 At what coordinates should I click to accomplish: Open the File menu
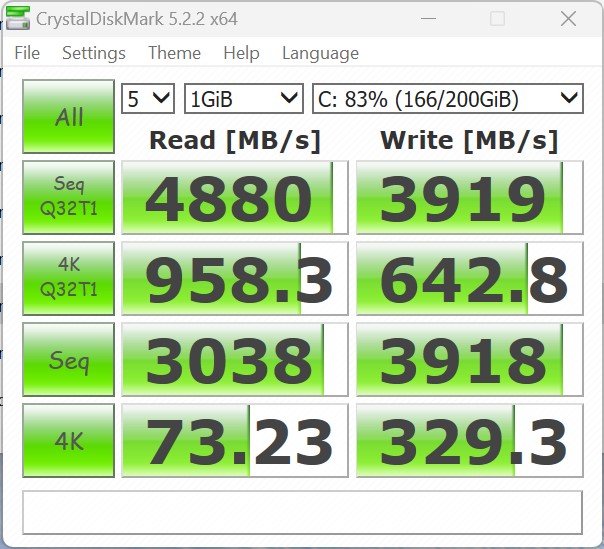[x=27, y=53]
